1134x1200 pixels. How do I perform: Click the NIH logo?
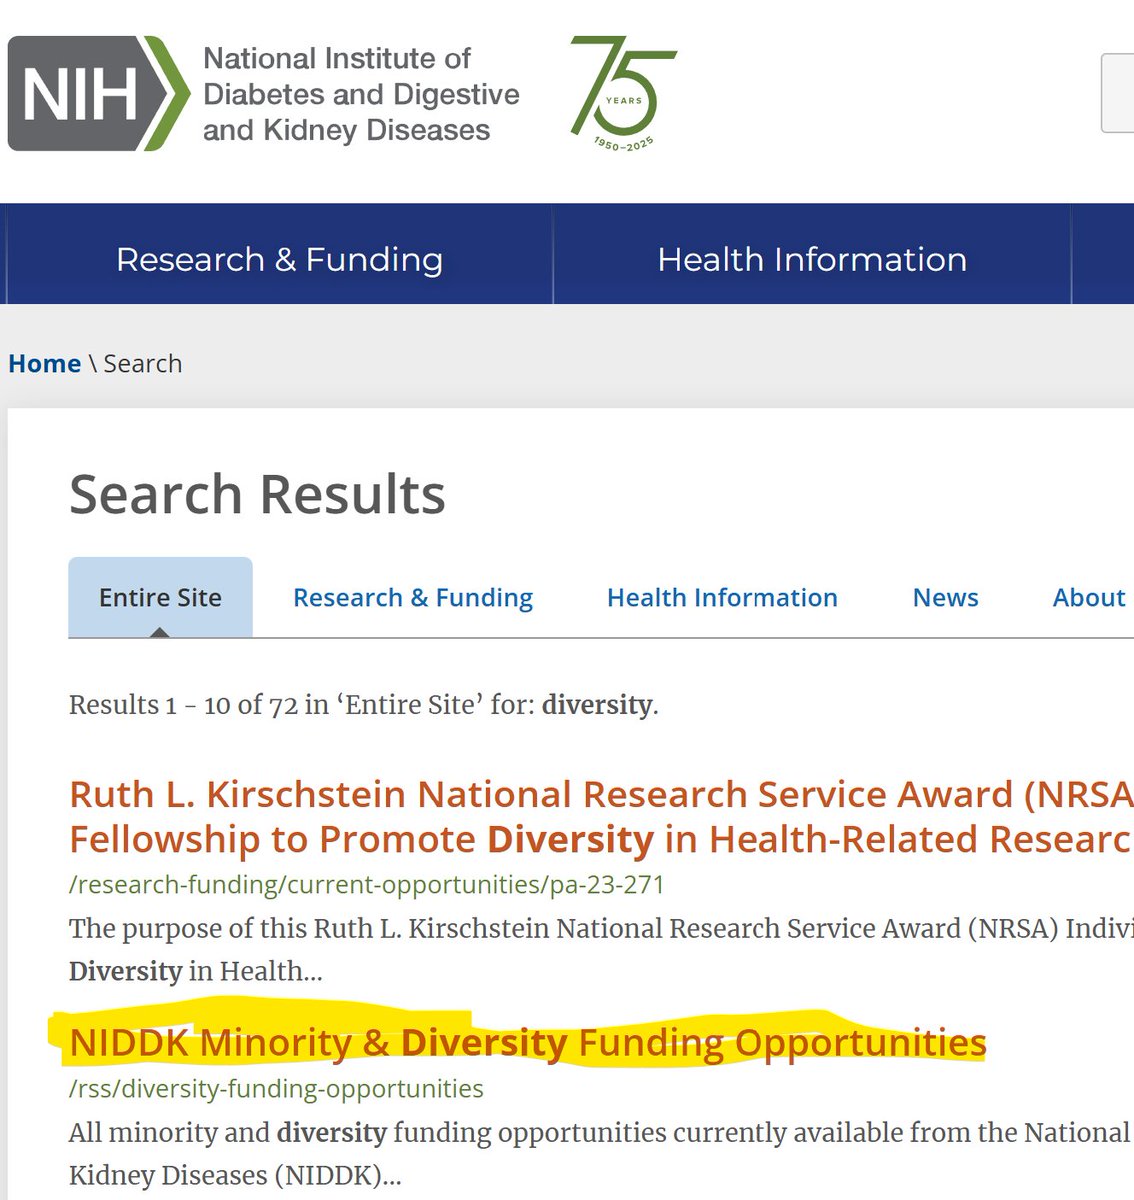click(x=98, y=94)
